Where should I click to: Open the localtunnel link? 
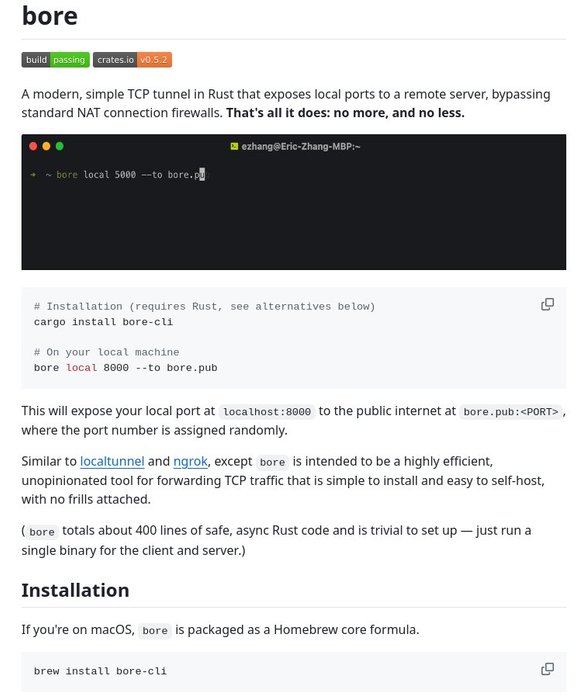112,461
